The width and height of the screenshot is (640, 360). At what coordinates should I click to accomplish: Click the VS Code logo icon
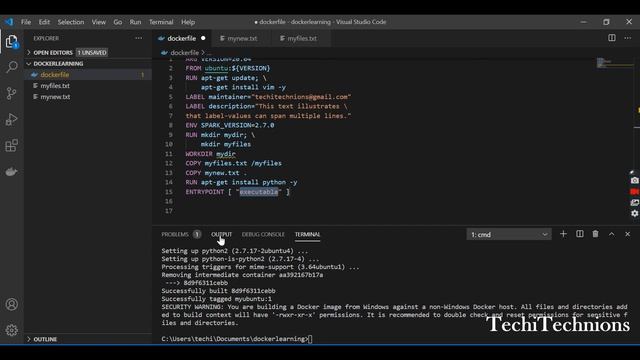9,22
